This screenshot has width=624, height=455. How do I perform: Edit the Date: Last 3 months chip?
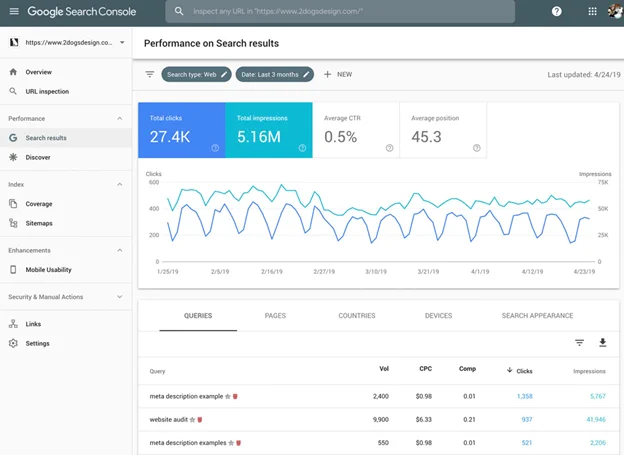[x=275, y=74]
